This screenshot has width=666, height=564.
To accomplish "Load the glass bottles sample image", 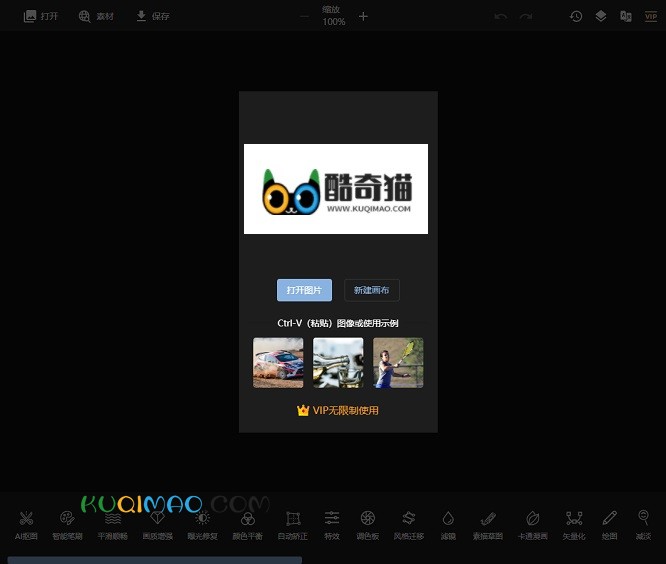I will coord(338,363).
